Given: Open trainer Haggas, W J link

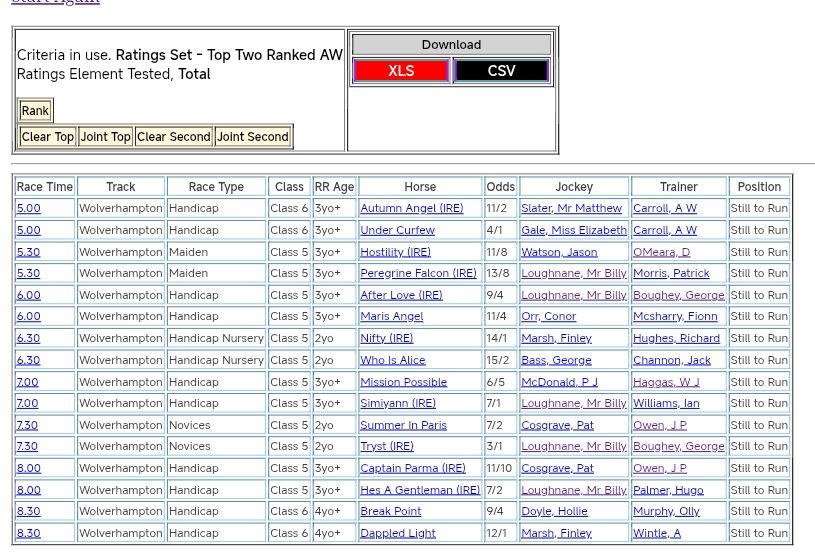Looking at the screenshot, I should [x=666, y=382].
